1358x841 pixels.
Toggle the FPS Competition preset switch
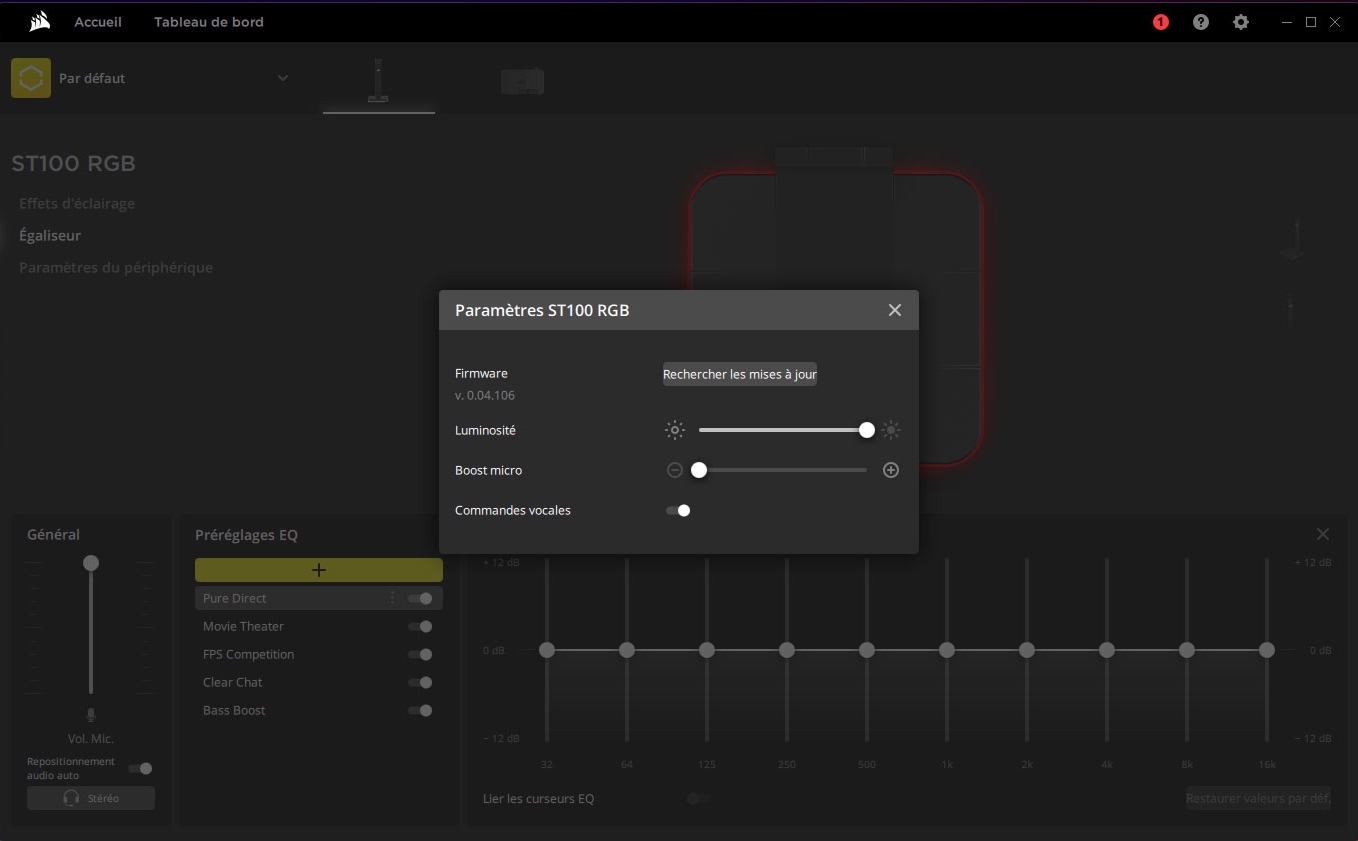pos(421,654)
